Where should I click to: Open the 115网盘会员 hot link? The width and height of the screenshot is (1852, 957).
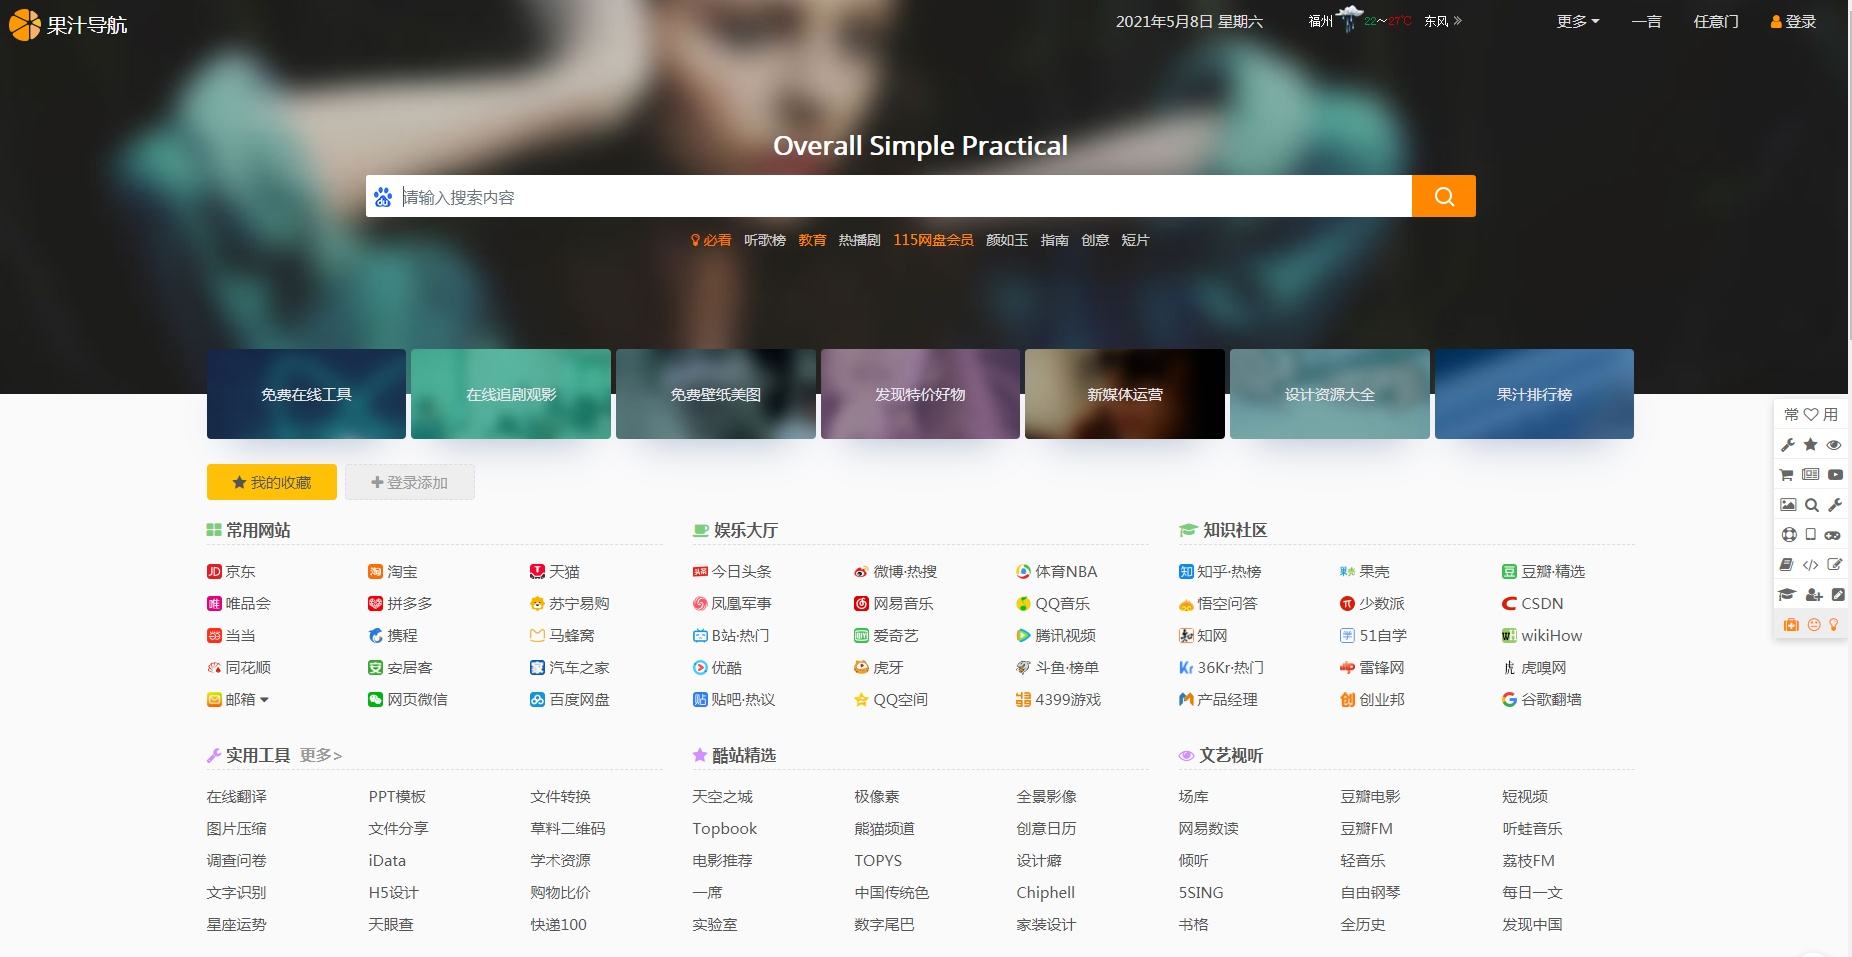[933, 240]
